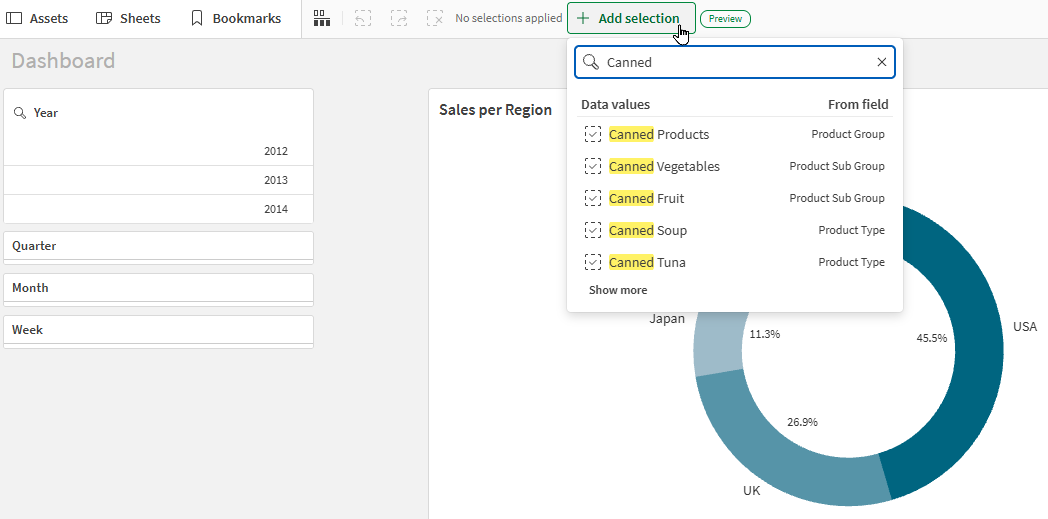Click the Add selection button

[x=631, y=18]
